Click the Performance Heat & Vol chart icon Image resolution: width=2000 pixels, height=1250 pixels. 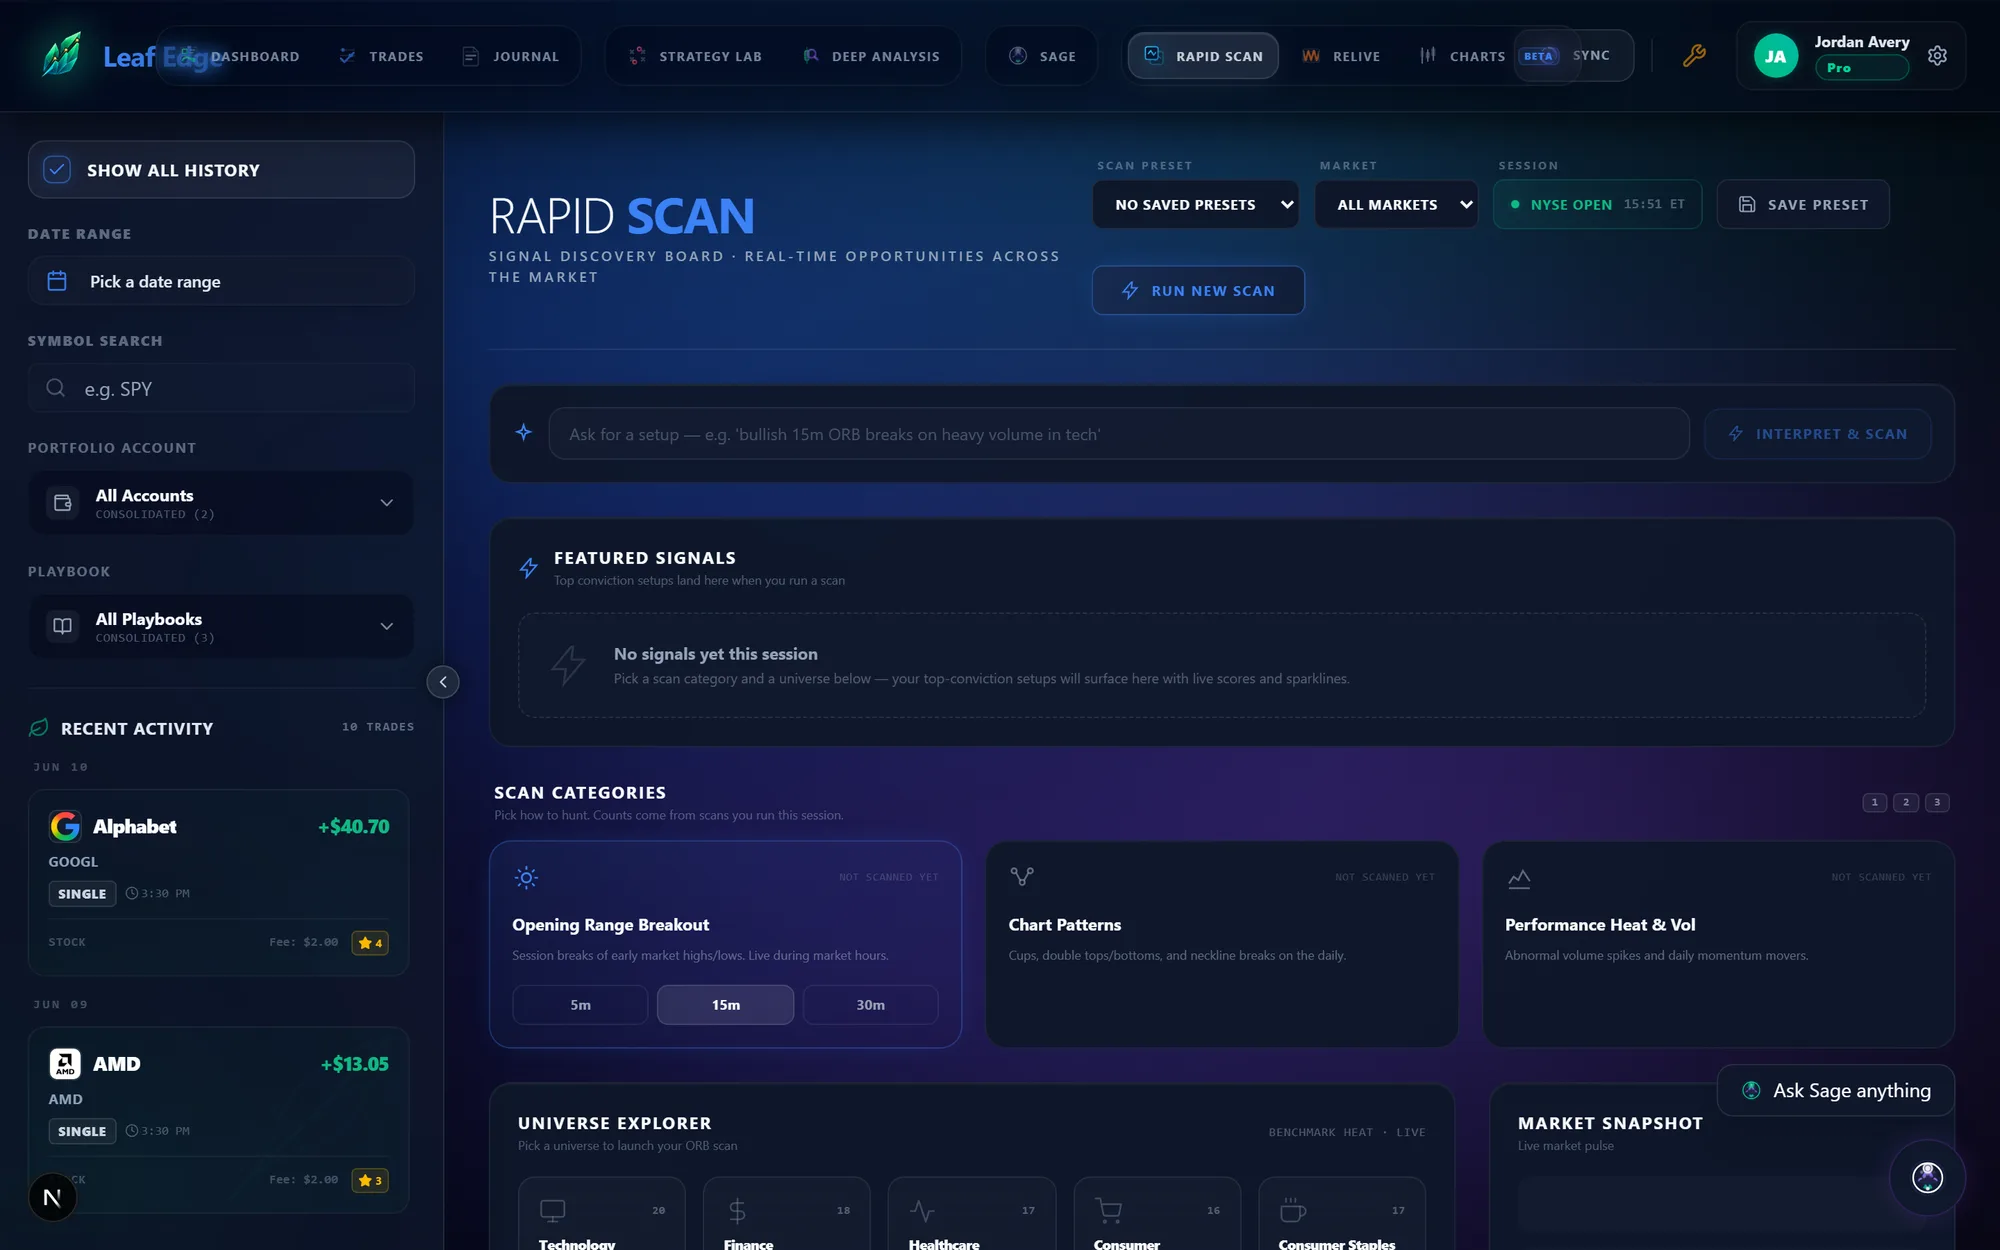(x=1519, y=878)
